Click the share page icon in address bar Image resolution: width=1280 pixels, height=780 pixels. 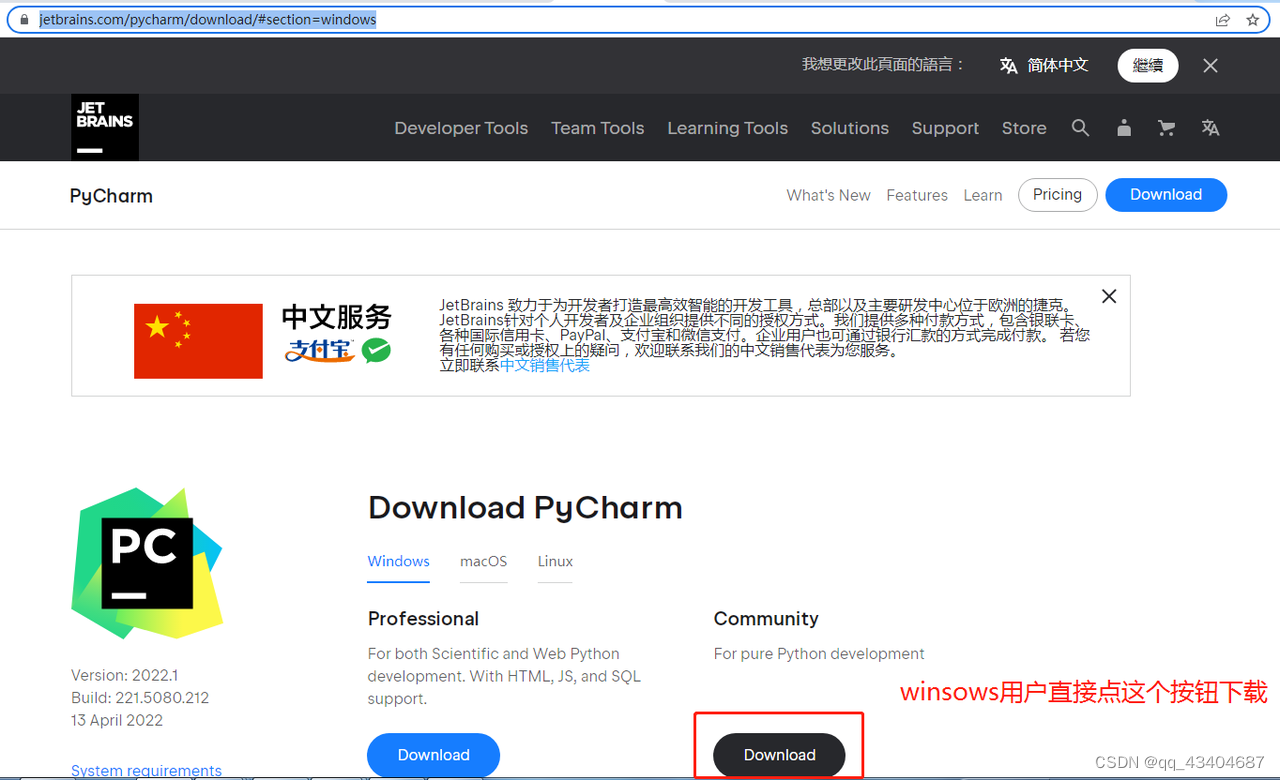point(1222,19)
